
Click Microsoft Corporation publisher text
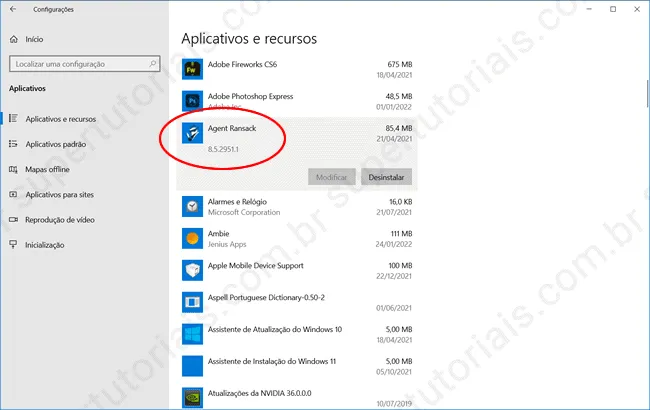coord(244,212)
